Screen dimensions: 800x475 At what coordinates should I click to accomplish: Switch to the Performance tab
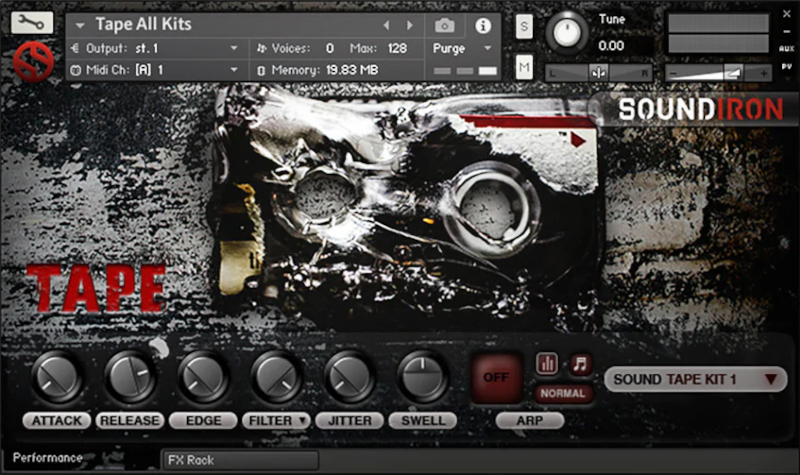pyautogui.click(x=48, y=458)
